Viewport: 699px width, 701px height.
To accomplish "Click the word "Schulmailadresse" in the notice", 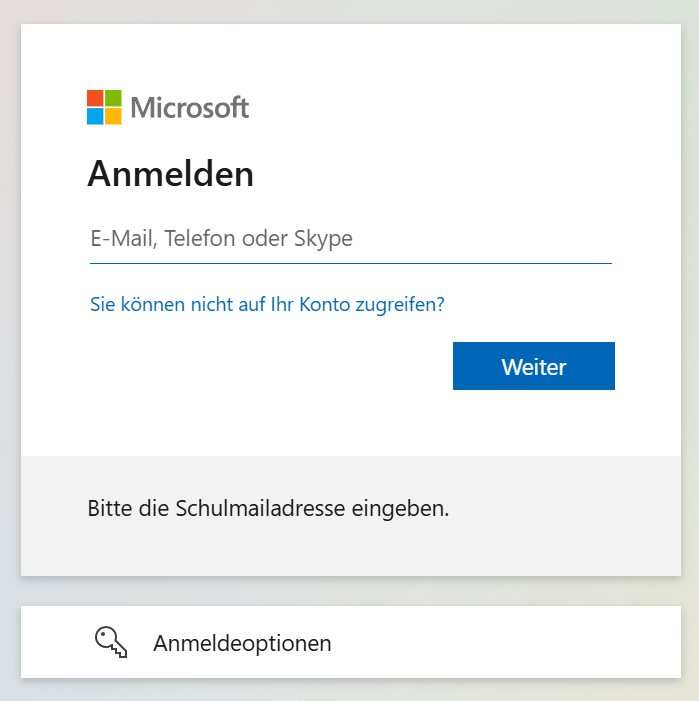I will pos(260,508).
